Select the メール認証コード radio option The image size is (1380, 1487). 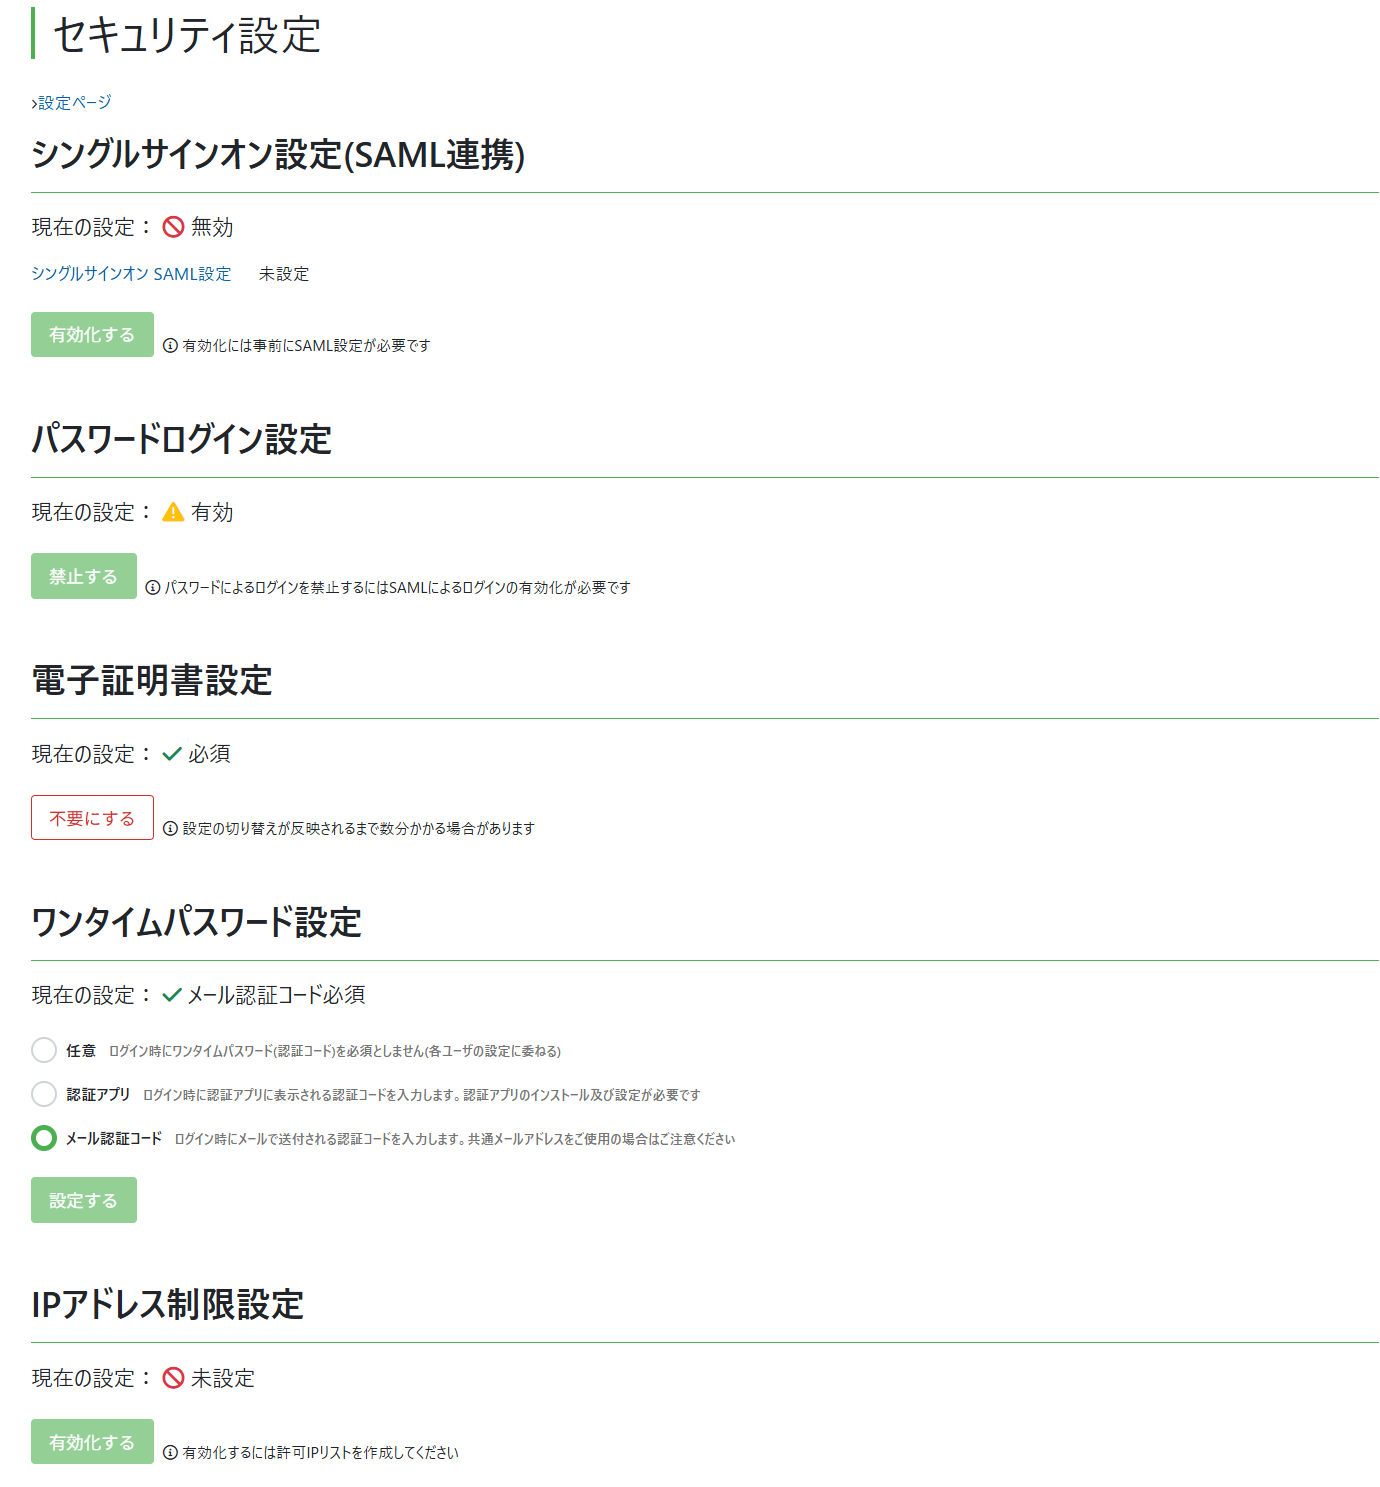pos(44,1138)
